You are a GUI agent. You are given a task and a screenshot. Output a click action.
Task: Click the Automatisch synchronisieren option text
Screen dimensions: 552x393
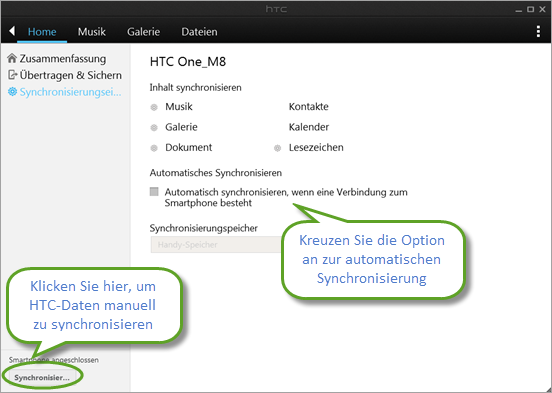click(x=286, y=197)
